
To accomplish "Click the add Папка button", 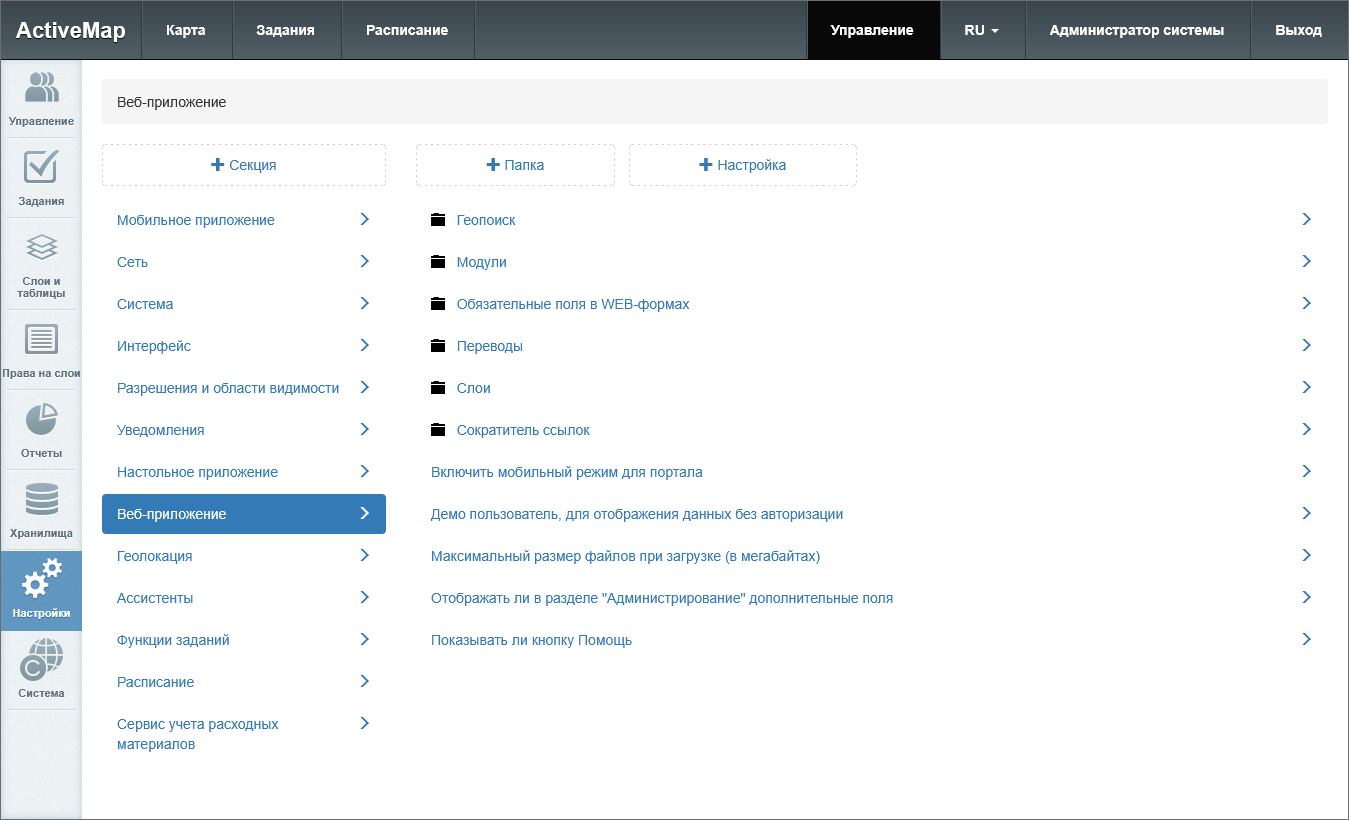I will 515,165.
